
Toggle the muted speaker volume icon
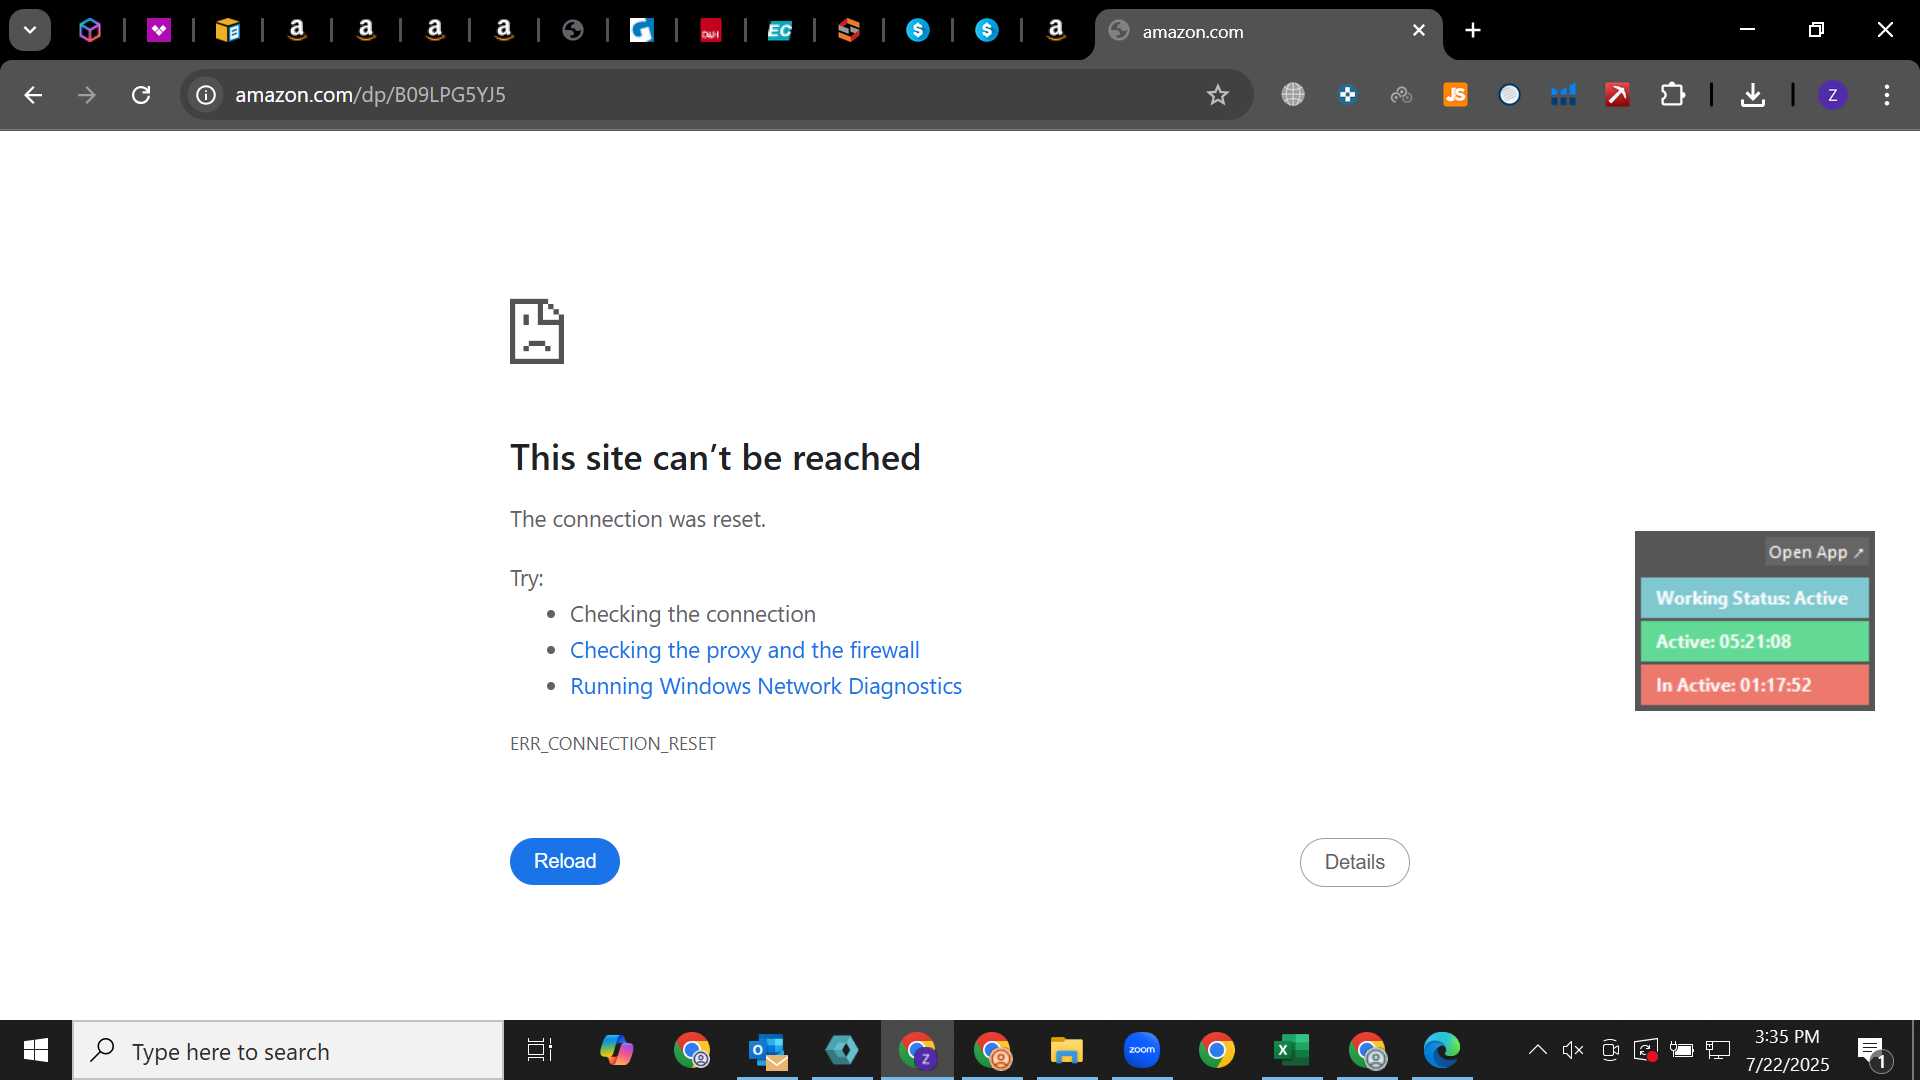pos(1573,1050)
